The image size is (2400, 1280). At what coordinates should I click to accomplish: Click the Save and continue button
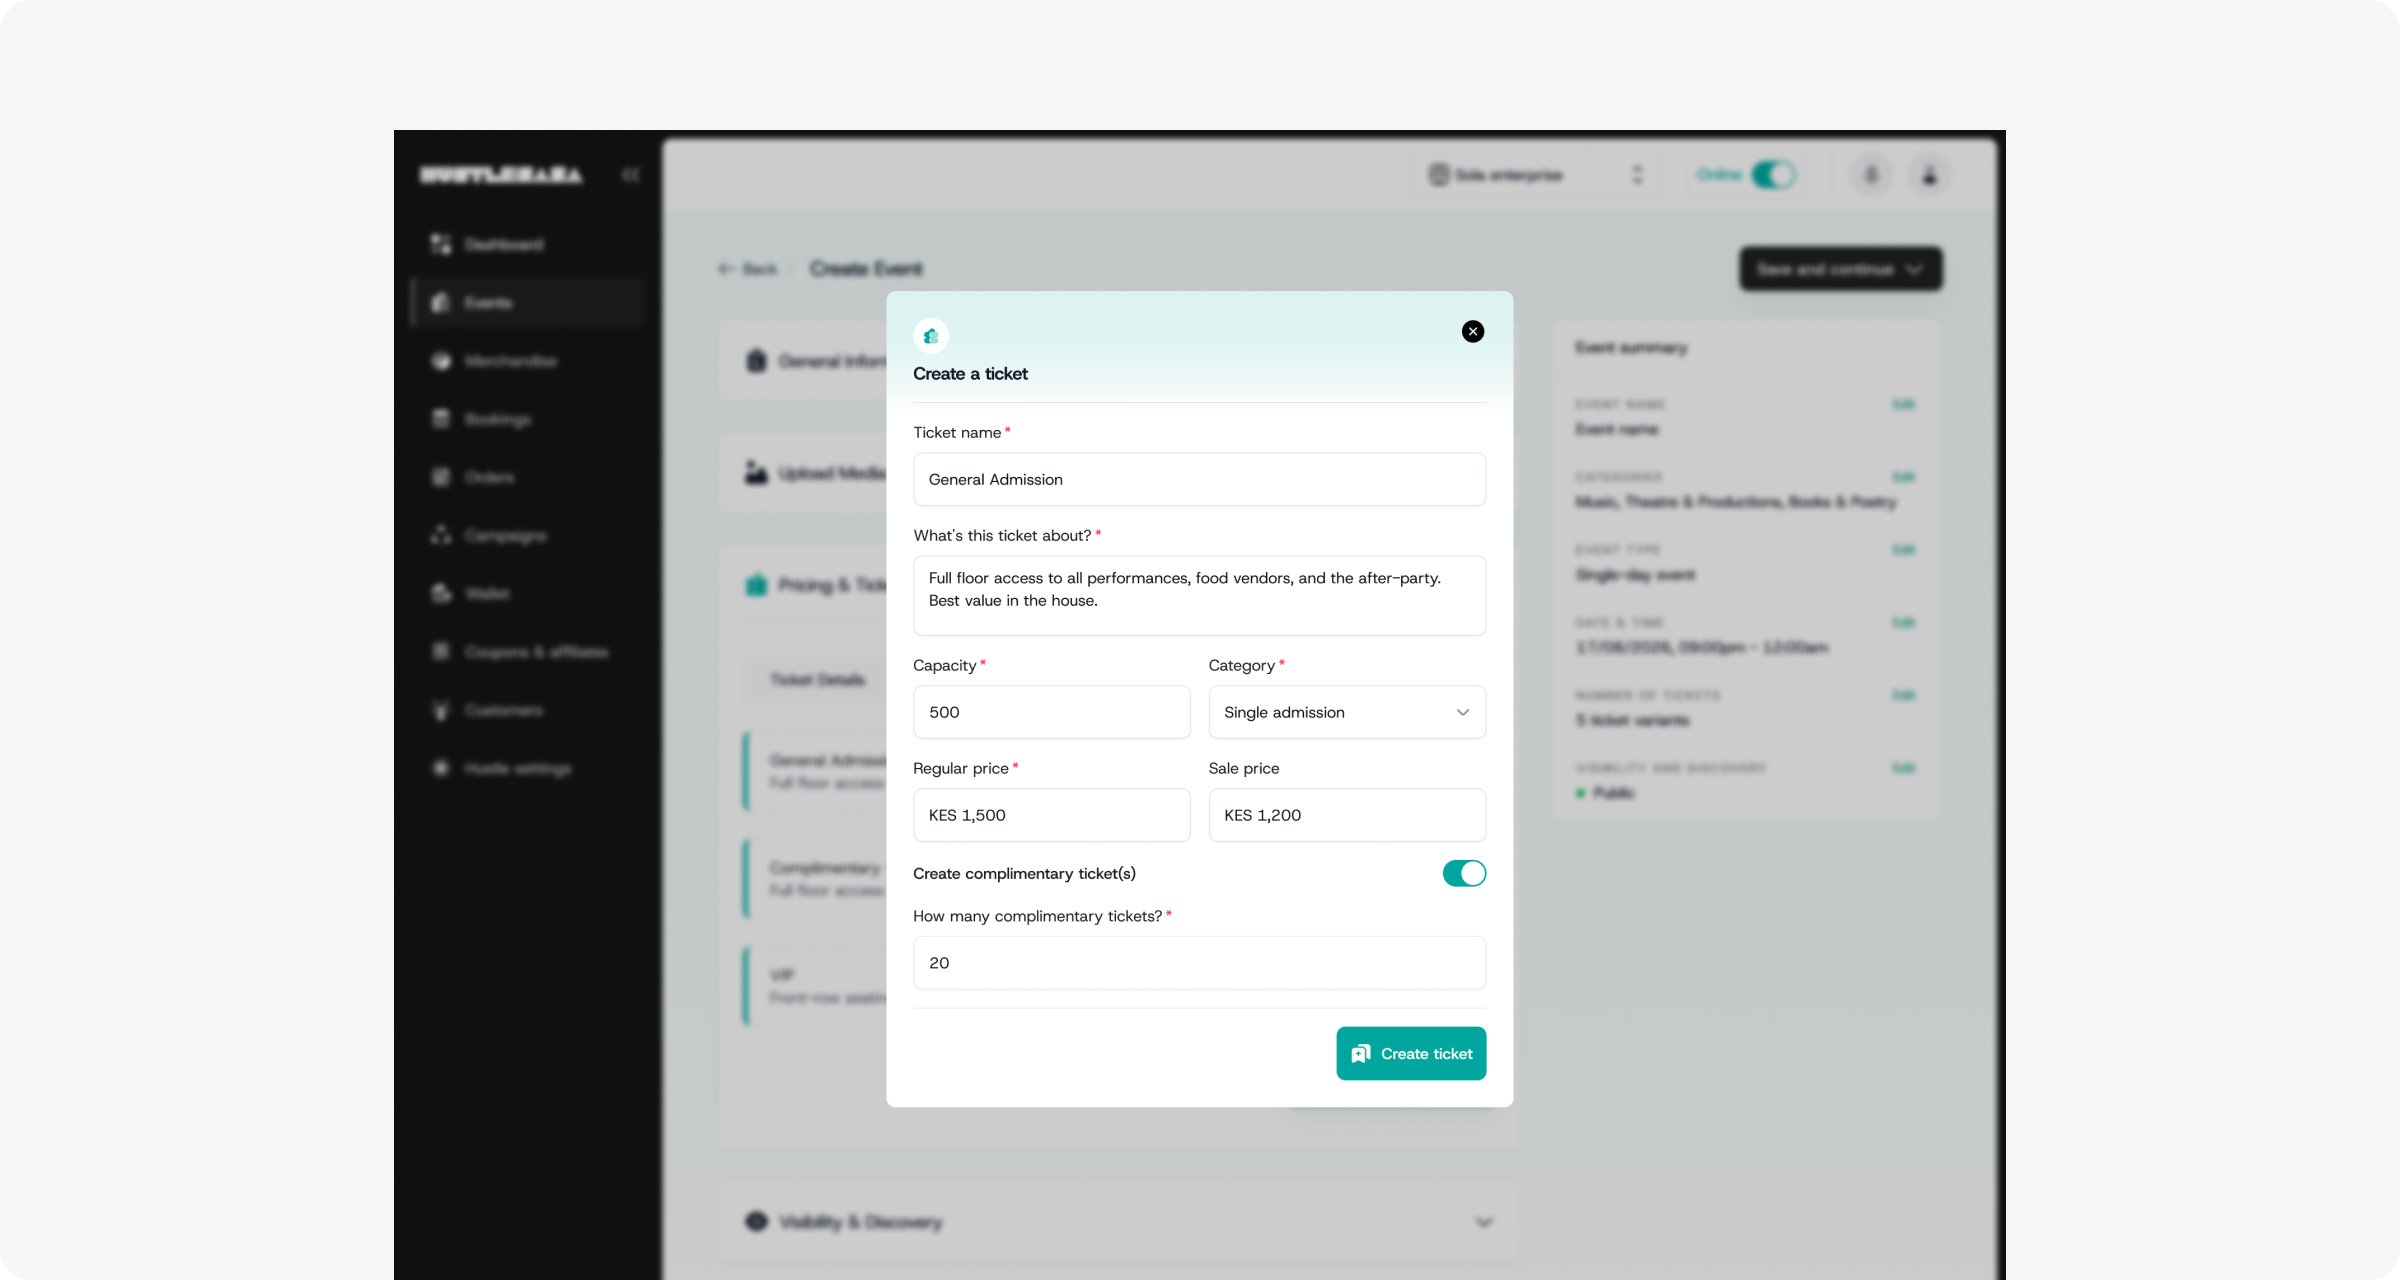pyautogui.click(x=1840, y=269)
